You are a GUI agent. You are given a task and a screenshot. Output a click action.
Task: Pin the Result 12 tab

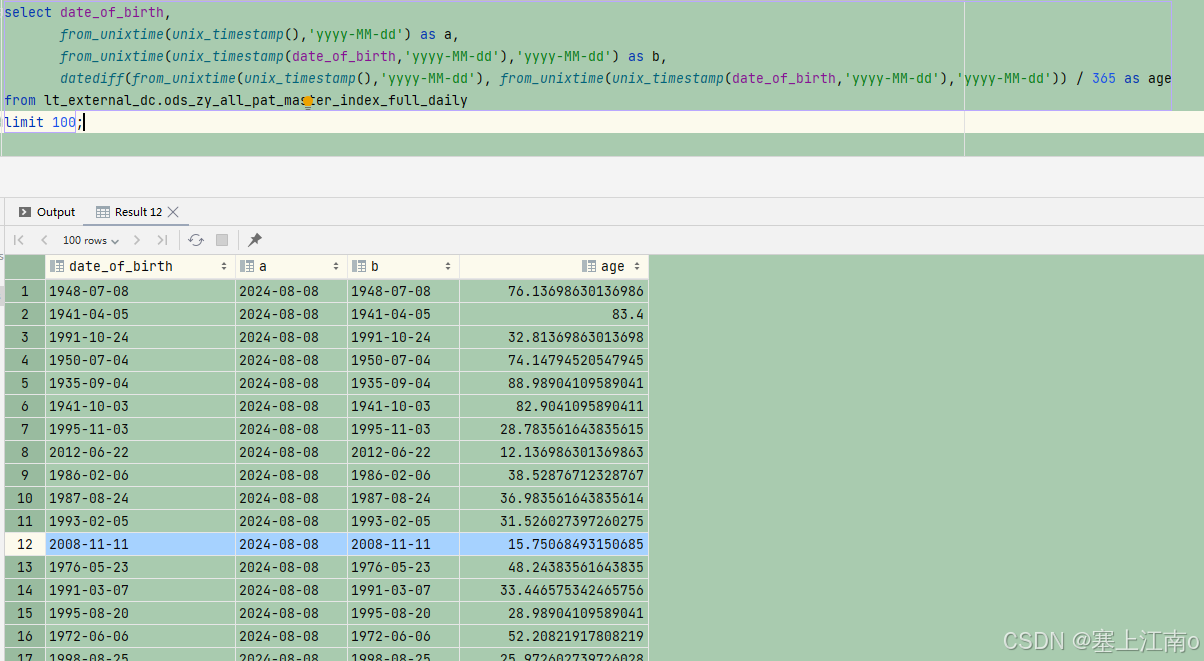[255, 240]
